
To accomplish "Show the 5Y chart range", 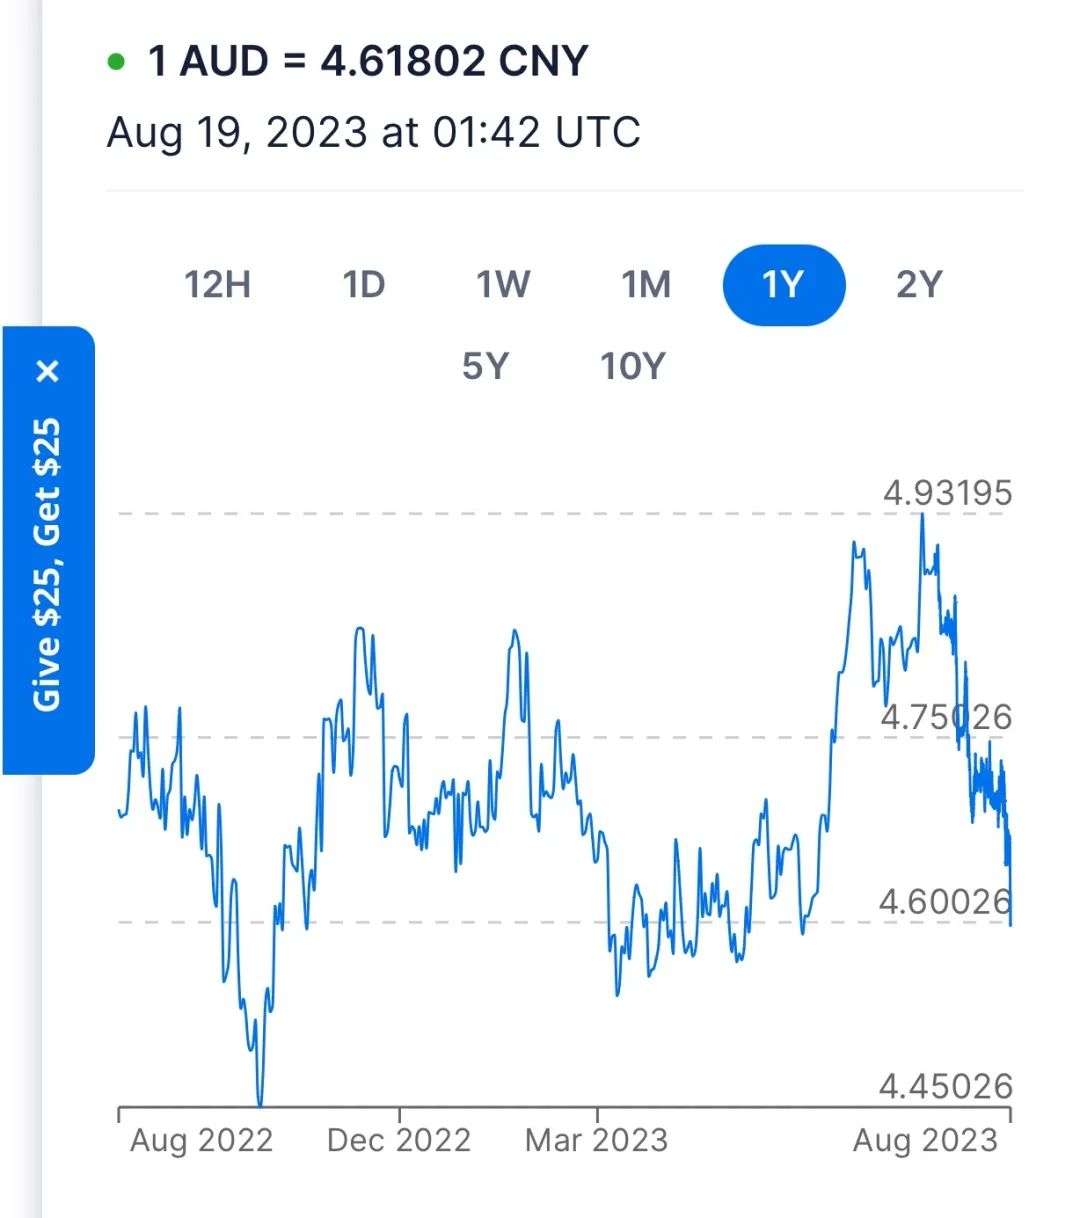I will click(485, 367).
